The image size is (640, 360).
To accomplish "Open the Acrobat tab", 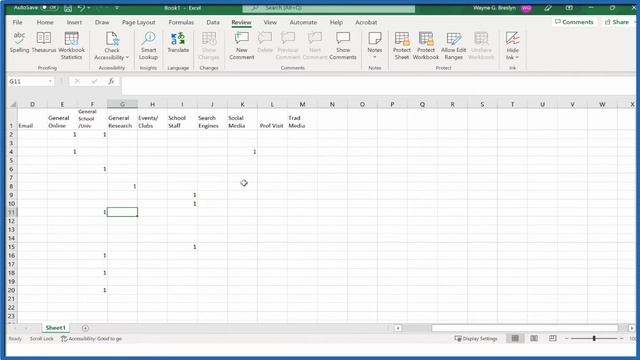I will point(366,22).
